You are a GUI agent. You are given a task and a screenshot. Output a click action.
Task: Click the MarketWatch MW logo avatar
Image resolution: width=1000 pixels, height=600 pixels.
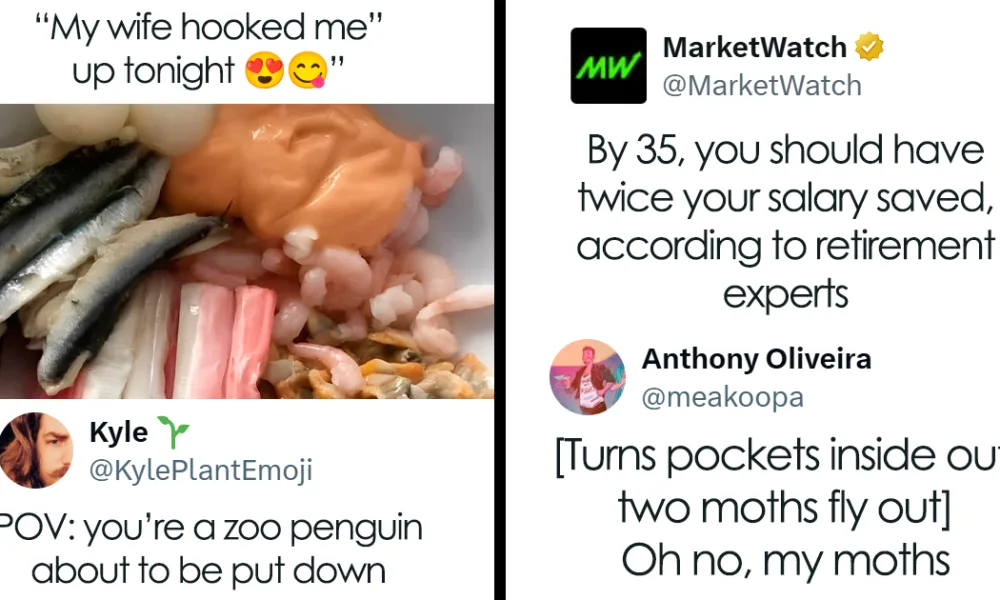coord(608,66)
